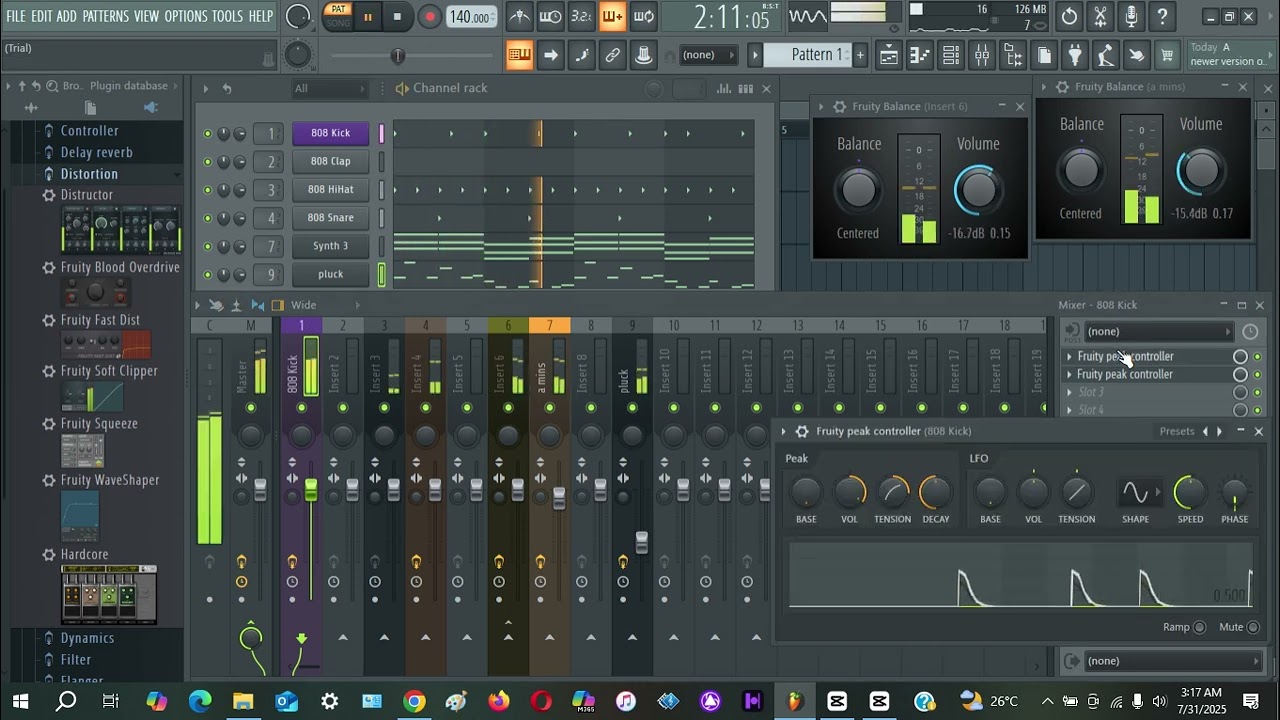
Task: Open Google Chrome from the taskbar
Action: (x=414, y=701)
